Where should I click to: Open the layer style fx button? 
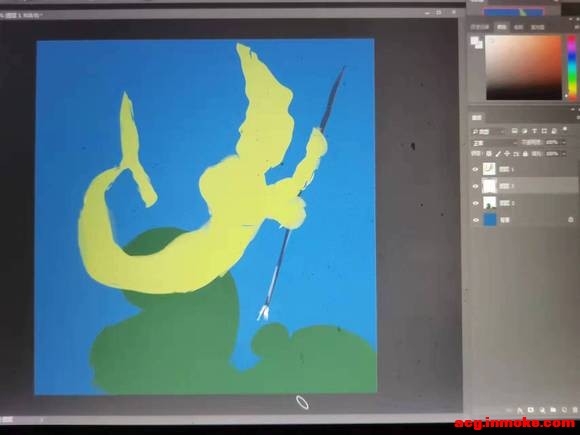pos(520,411)
